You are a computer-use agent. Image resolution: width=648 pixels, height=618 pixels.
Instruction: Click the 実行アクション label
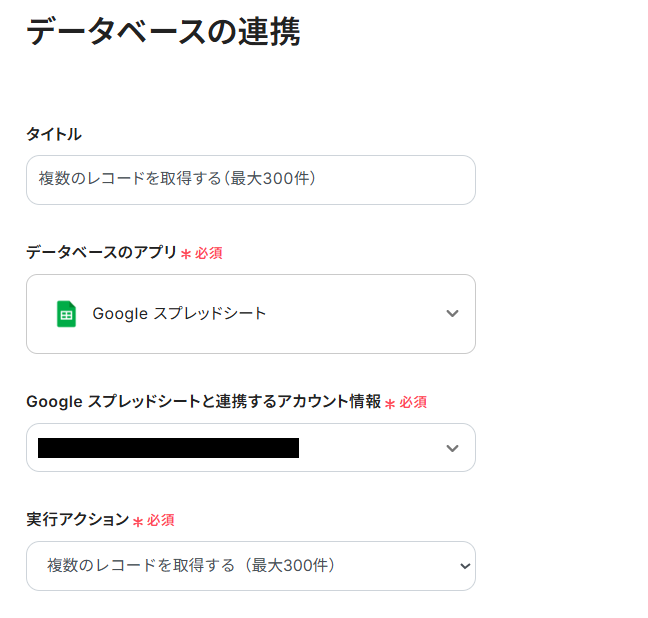[77, 519]
